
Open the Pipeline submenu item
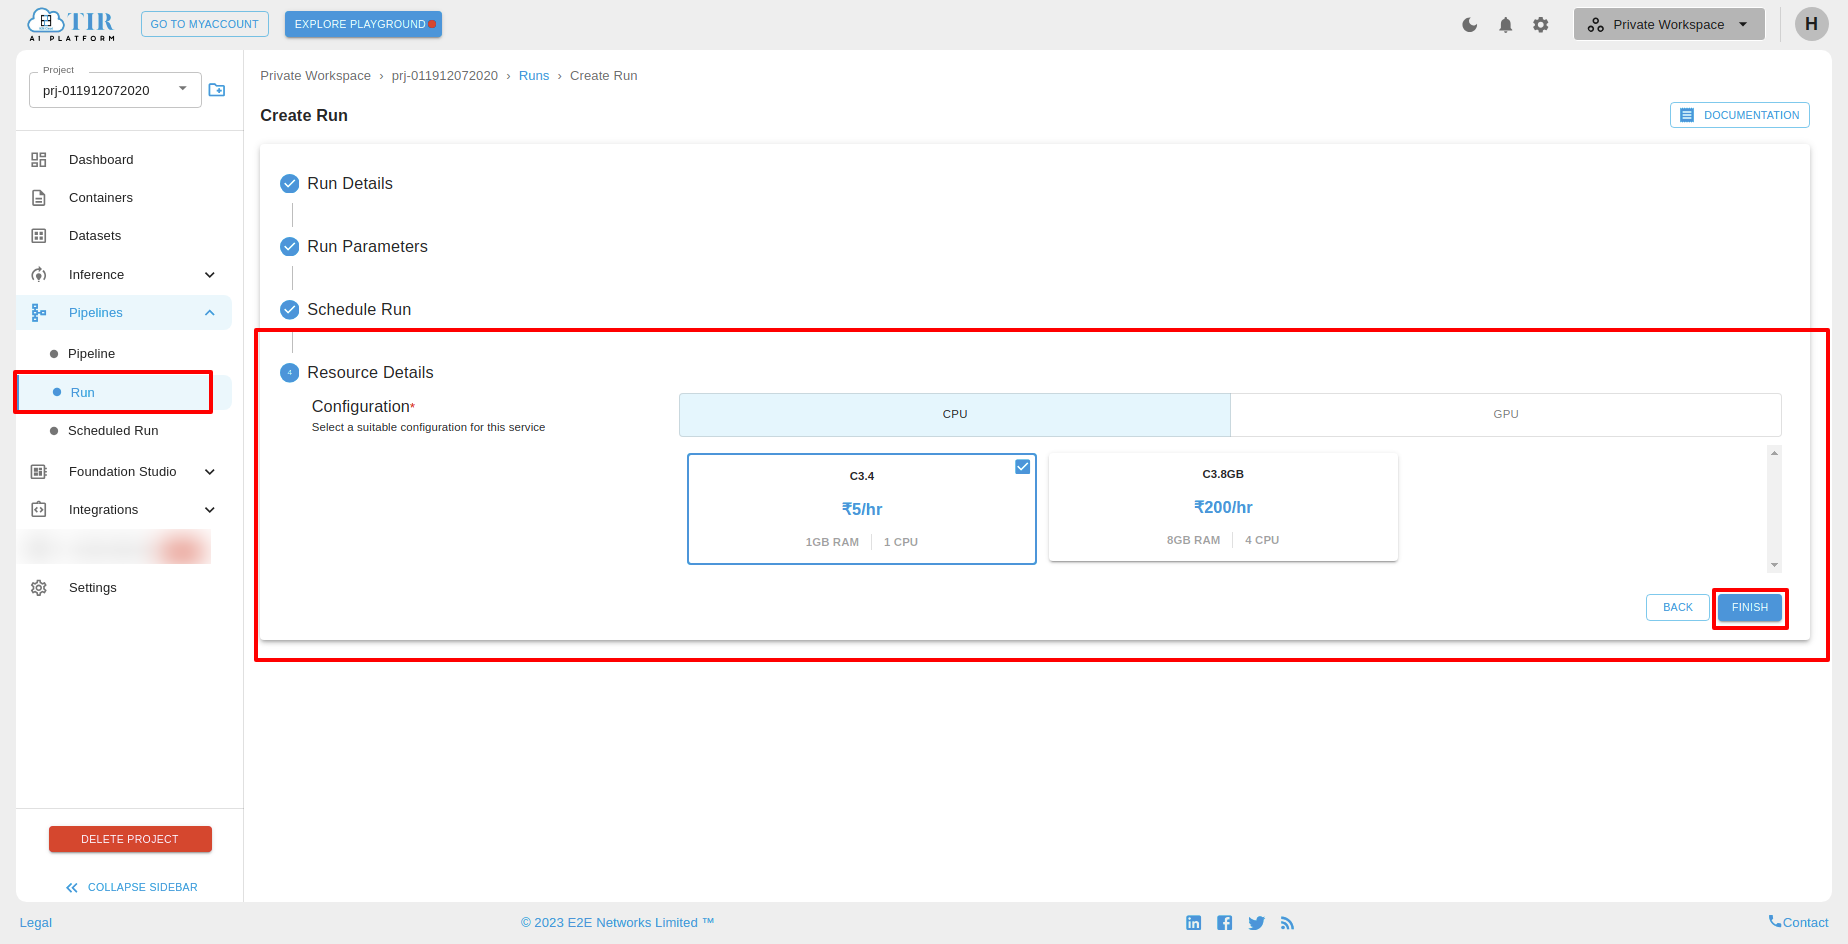(91, 354)
